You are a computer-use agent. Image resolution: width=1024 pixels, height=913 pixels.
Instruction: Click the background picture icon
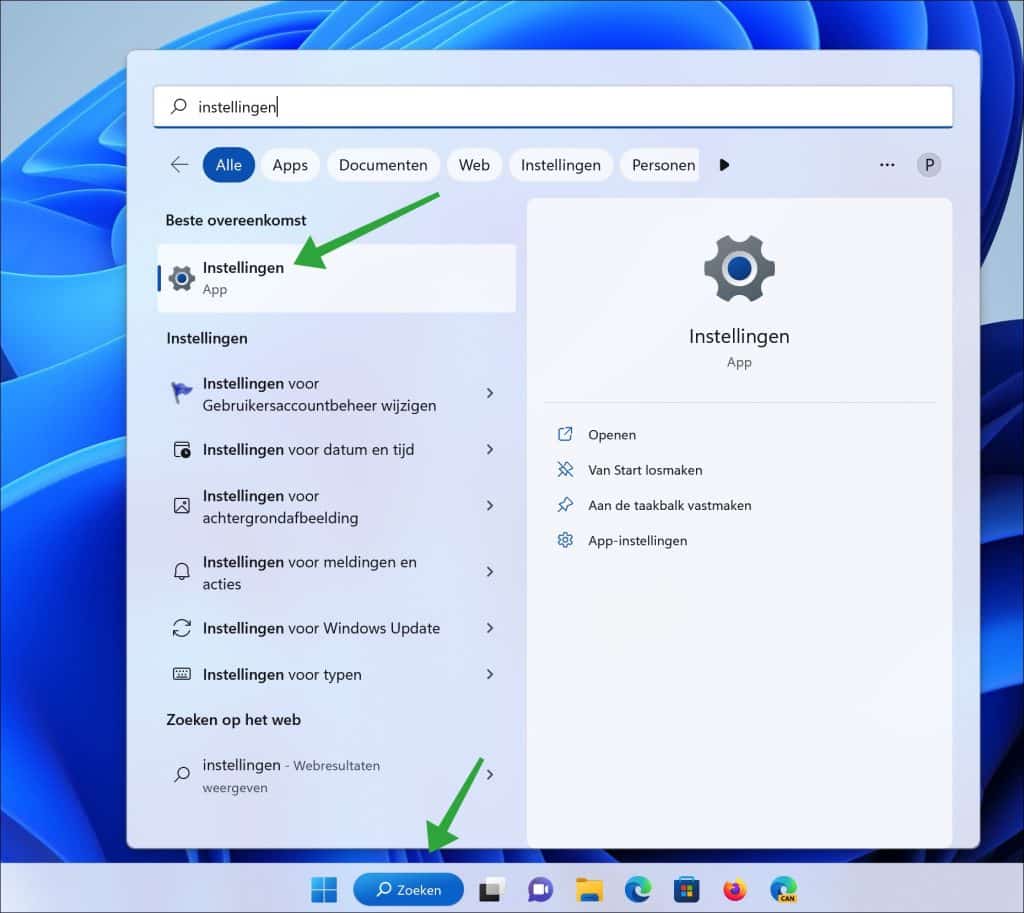point(182,505)
